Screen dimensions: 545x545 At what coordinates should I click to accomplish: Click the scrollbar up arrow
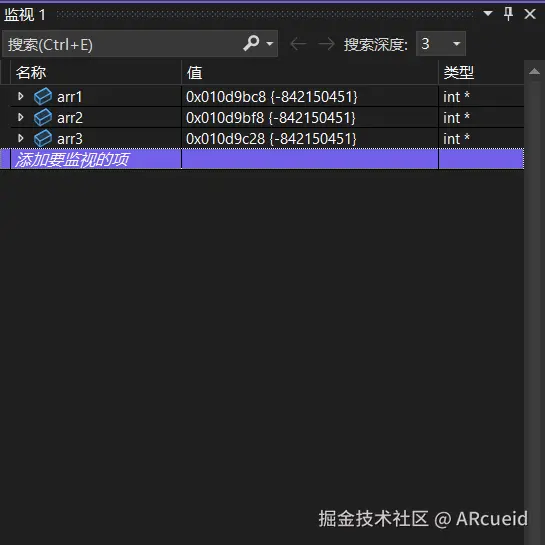point(534,72)
